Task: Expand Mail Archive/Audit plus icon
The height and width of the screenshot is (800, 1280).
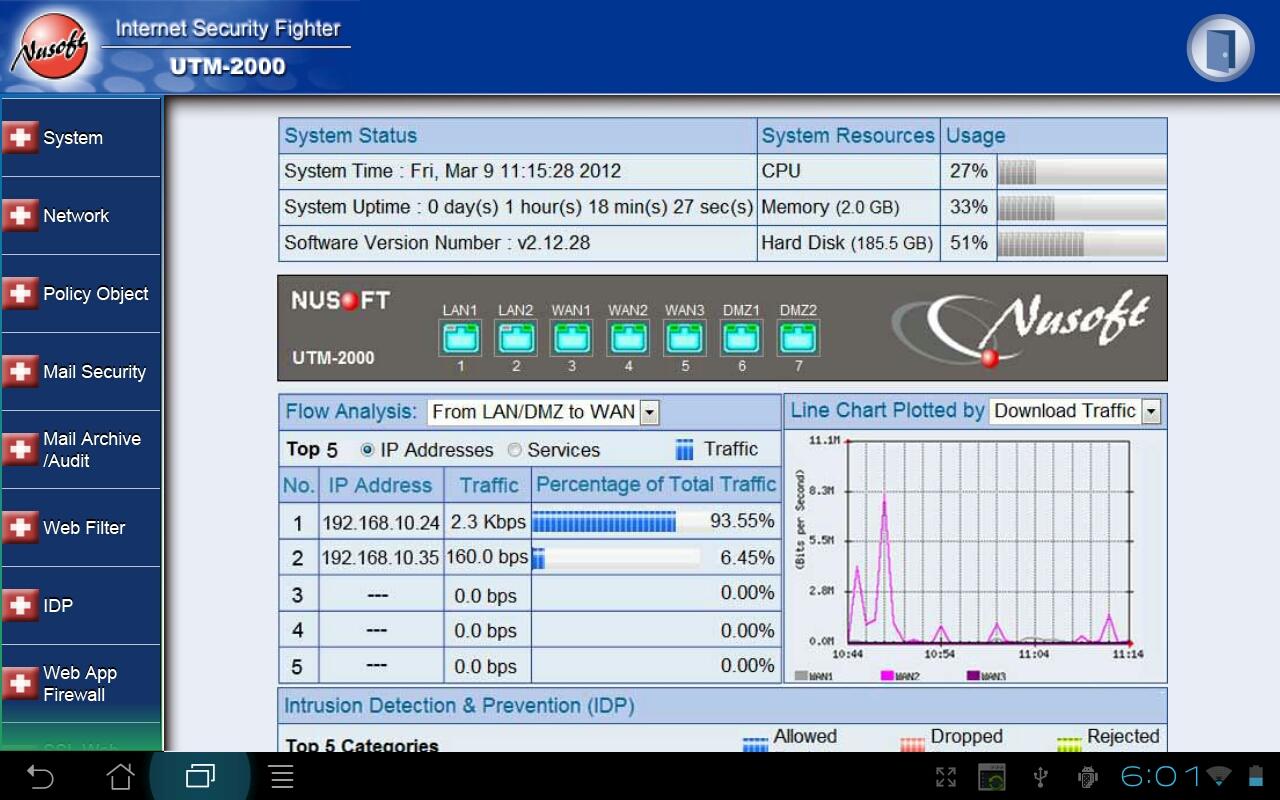Action: pyautogui.click(x=20, y=450)
